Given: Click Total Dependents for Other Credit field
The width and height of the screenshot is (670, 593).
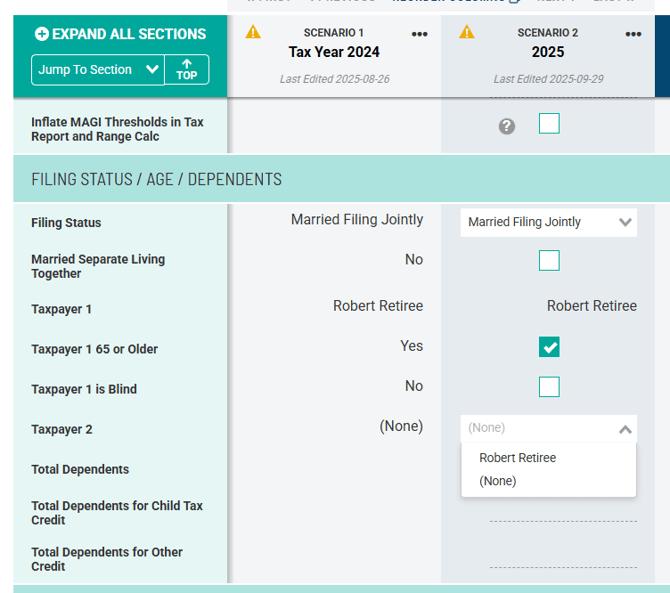Looking at the screenshot, I should coord(562,559).
